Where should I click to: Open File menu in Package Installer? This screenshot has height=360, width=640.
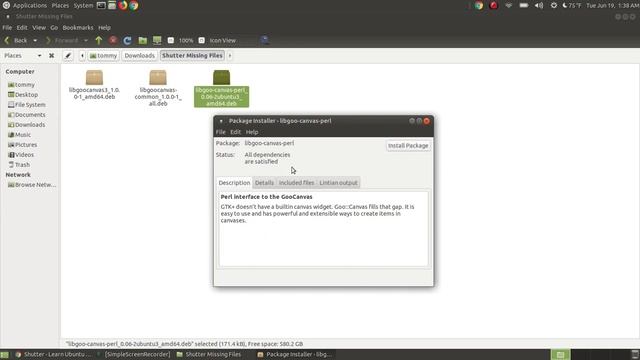(x=220, y=132)
